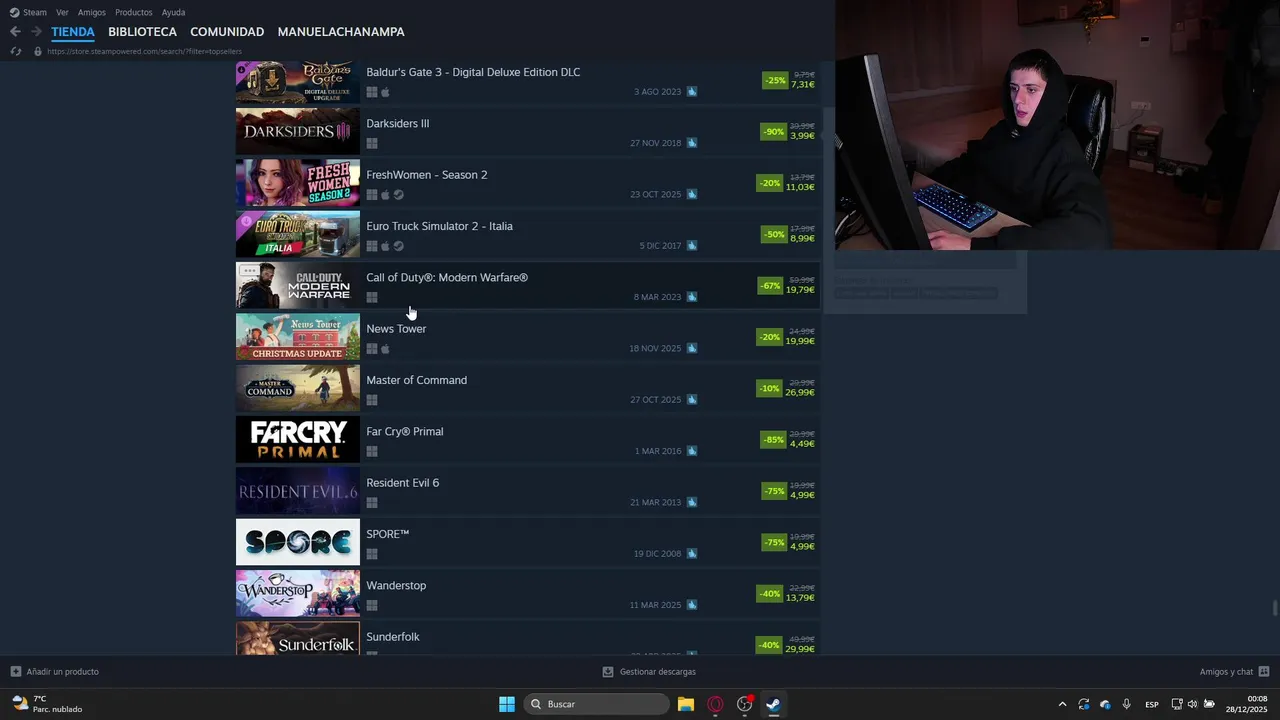Click the store URL address field

(x=145, y=51)
